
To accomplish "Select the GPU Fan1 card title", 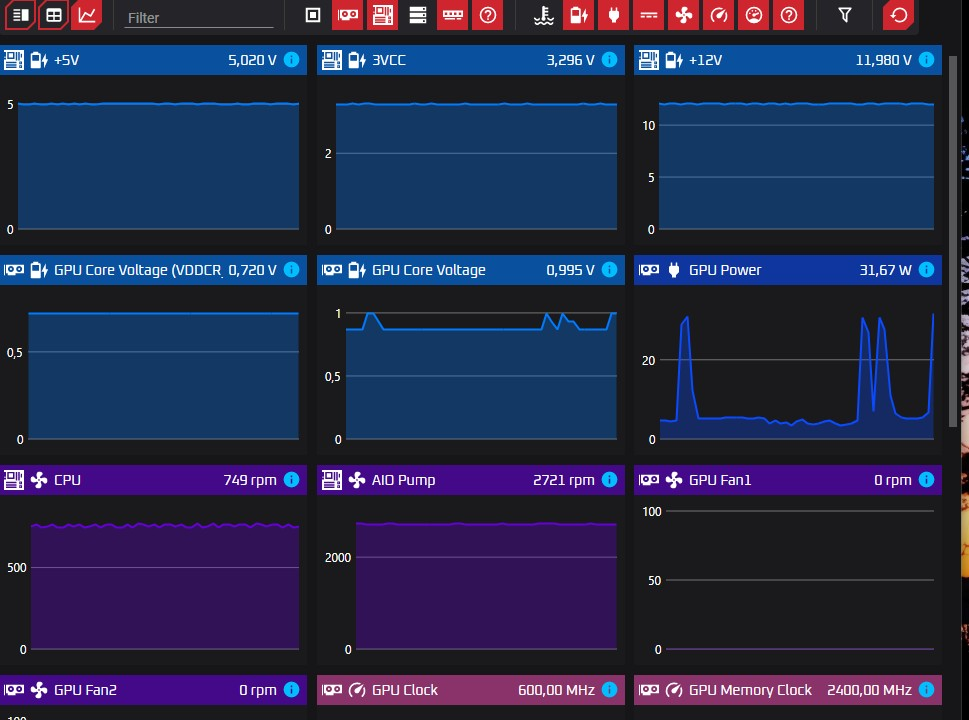I will coord(720,480).
